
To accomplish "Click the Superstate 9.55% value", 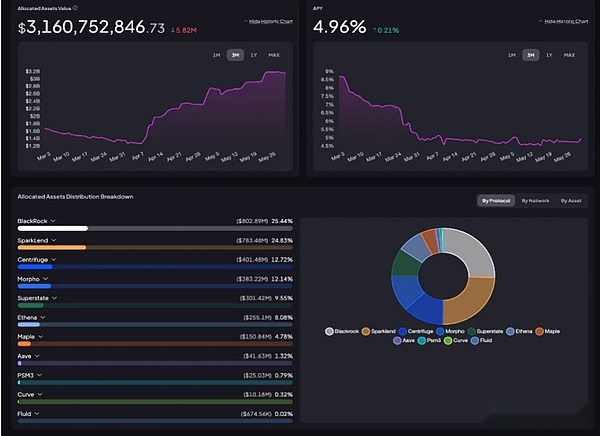I will [284, 298].
